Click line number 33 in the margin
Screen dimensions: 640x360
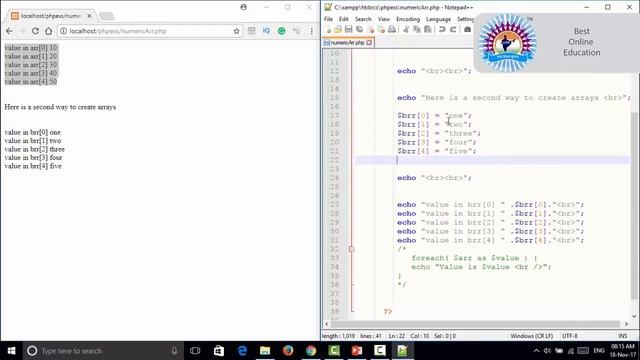(x=334, y=258)
